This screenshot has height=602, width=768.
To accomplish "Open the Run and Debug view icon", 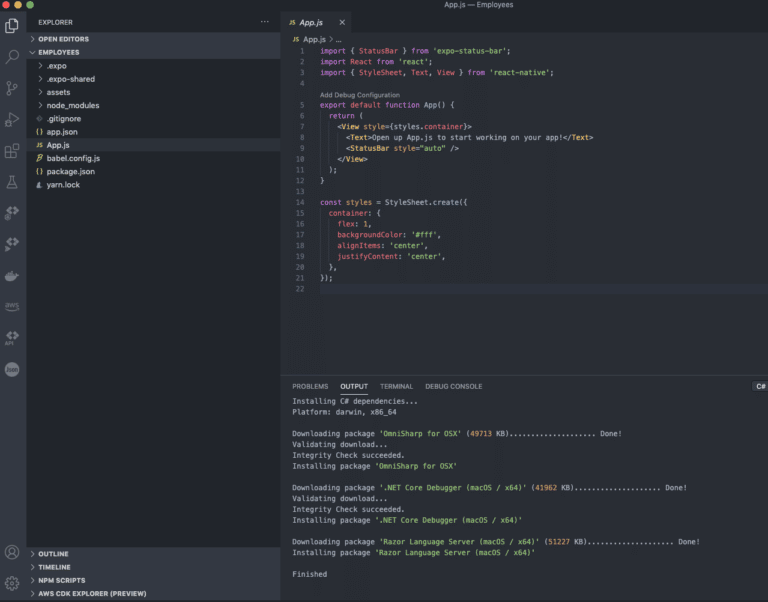I will pyautogui.click(x=12, y=120).
